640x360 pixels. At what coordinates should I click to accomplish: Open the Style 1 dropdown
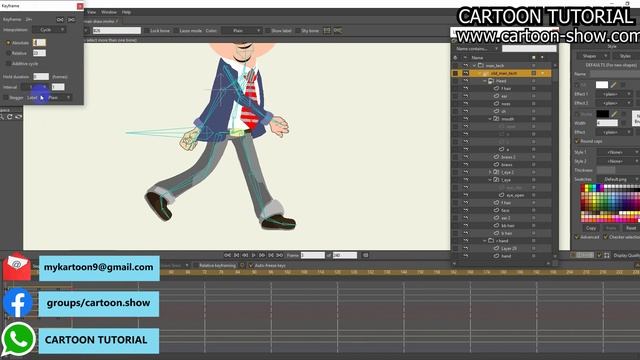click(x=618, y=152)
